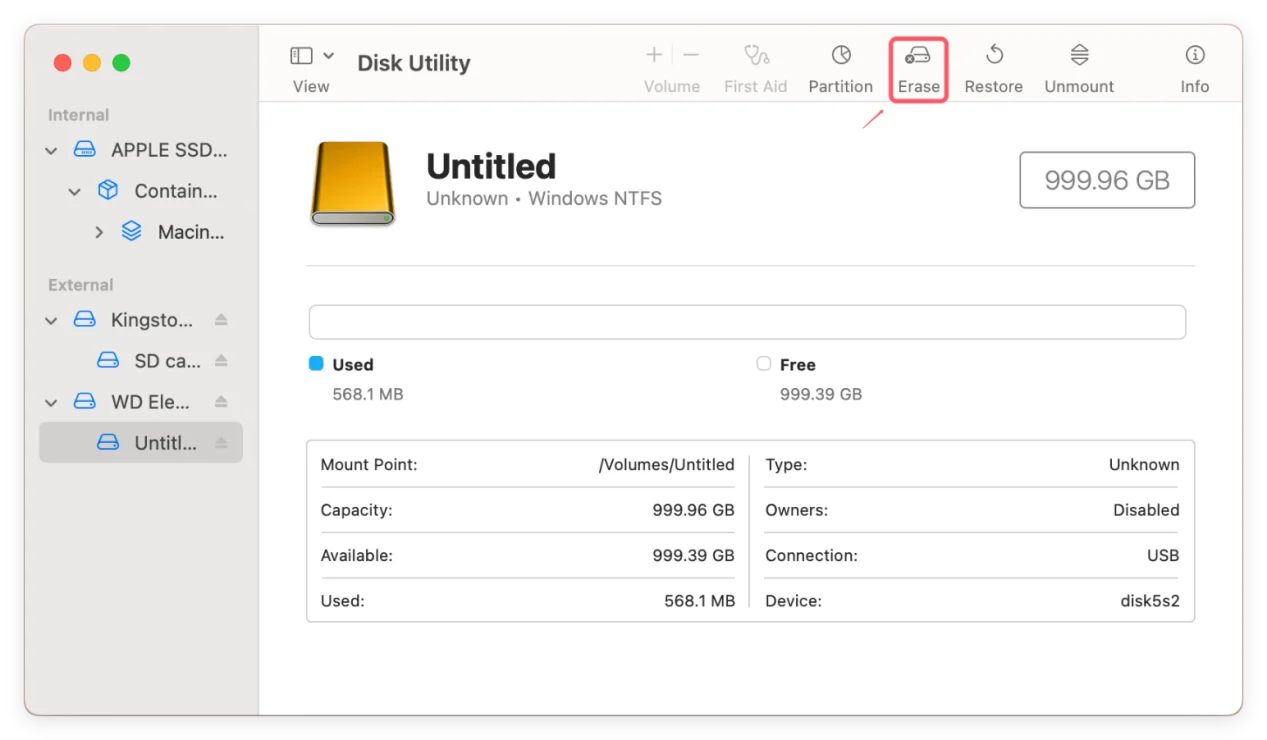The image size is (1267, 740).
Task: Eject the Kingston disk
Action: 221,320
